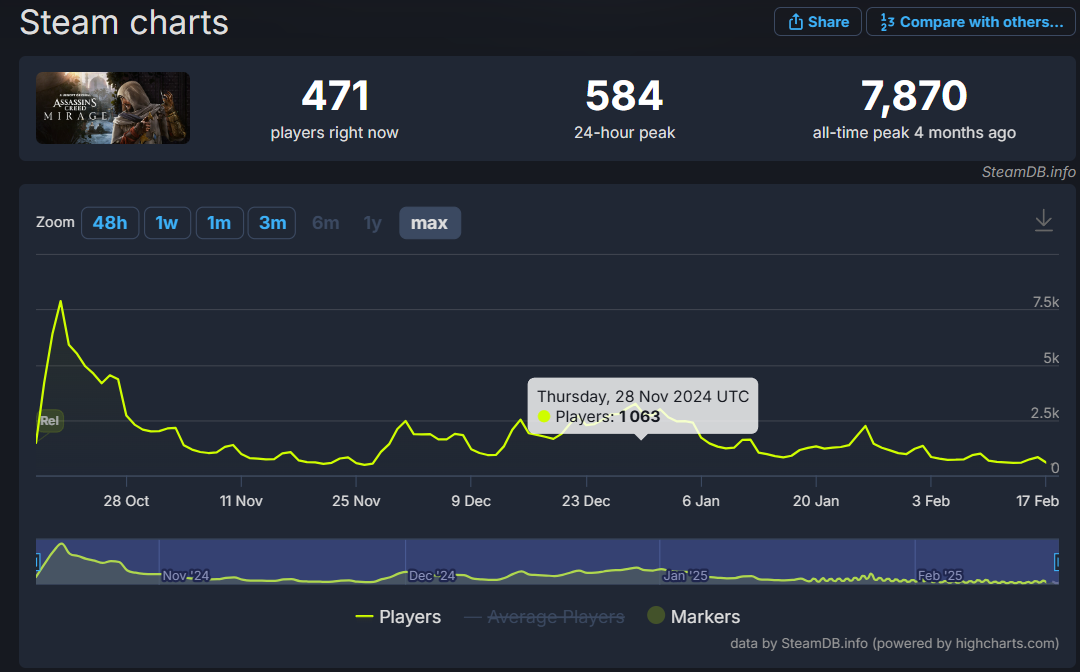Set zoom range to 3m
The height and width of the screenshot is (672, 1080).
[x=272, y=223]
